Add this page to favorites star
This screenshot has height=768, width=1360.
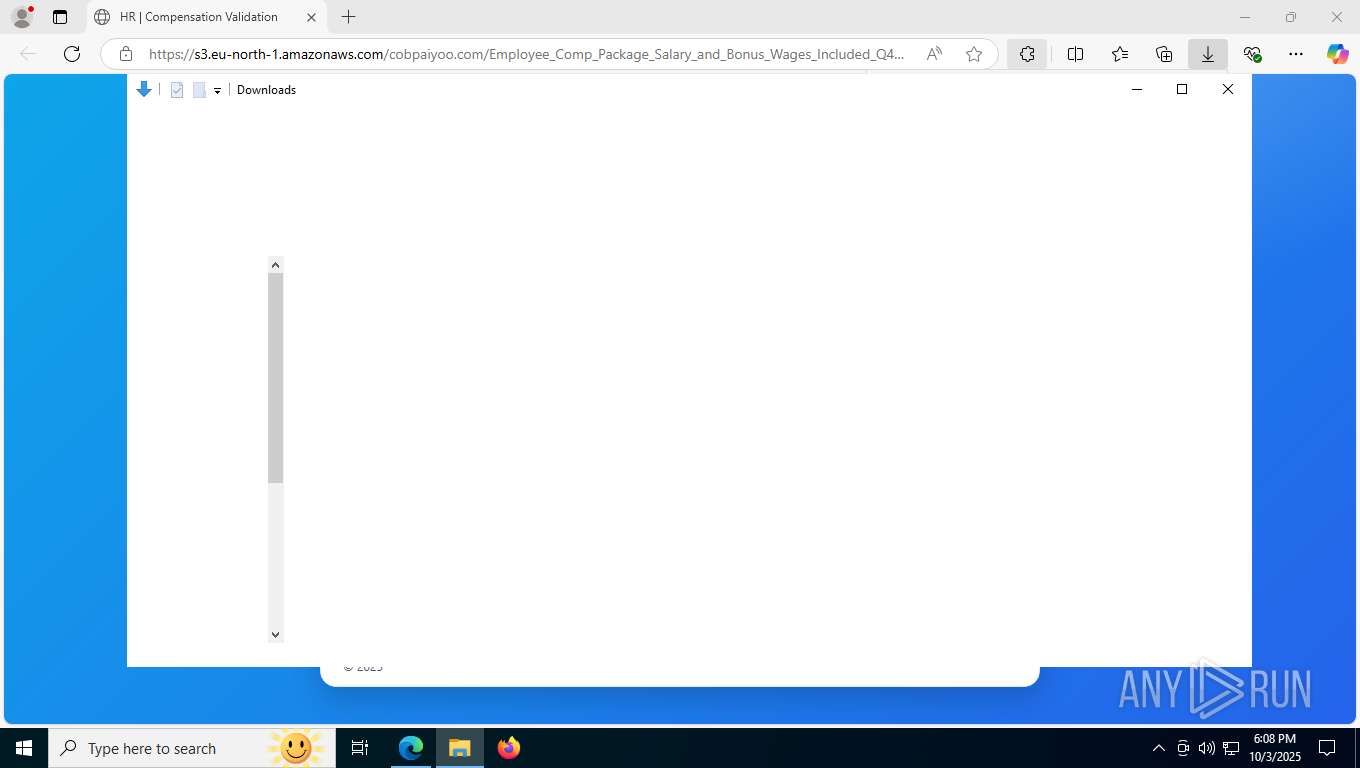coord(974,54)
